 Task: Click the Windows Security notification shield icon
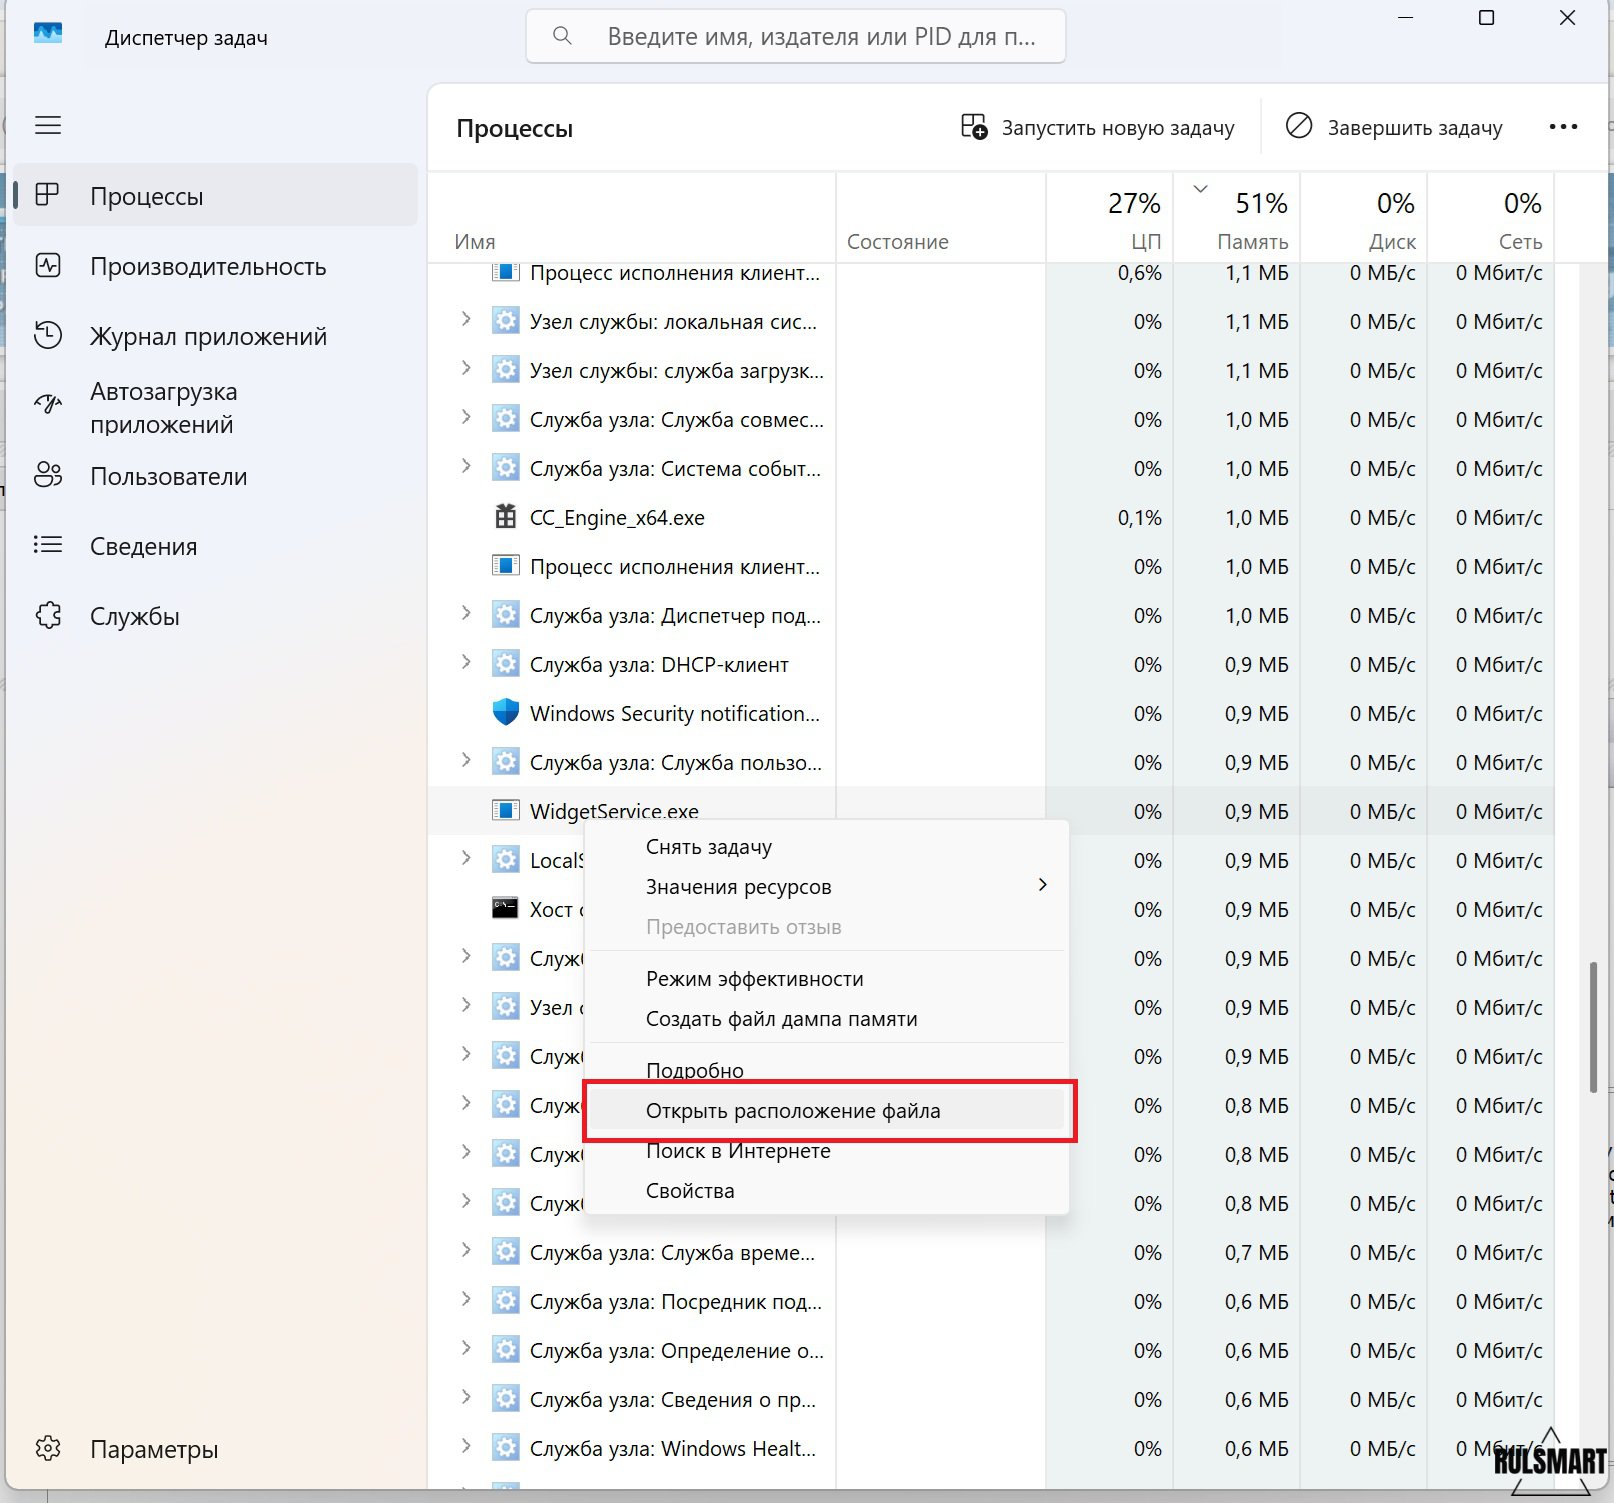click(506, 712)
